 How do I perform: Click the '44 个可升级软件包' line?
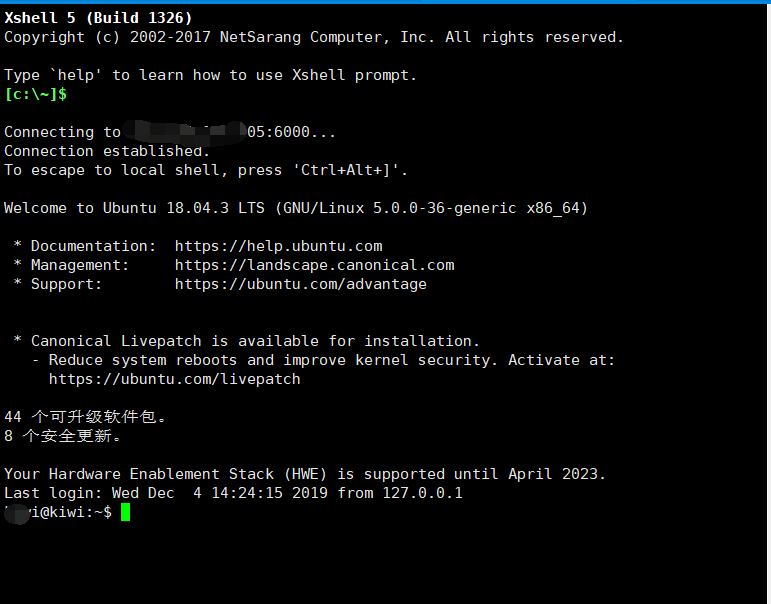tap(86, 417)
